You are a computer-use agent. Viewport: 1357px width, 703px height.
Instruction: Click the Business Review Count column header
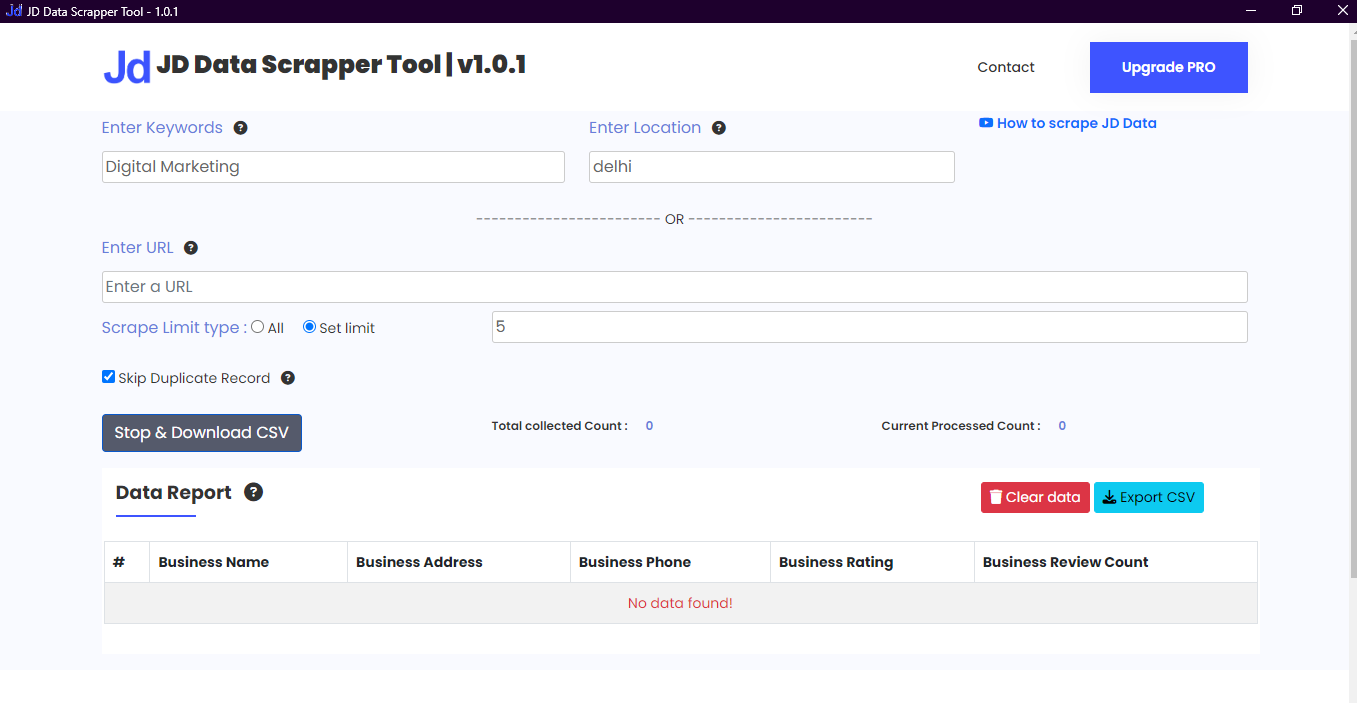coord(1116,562)
